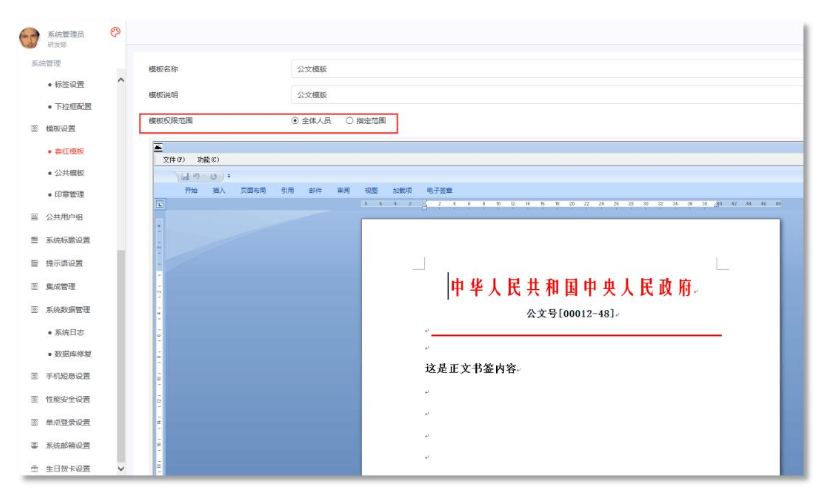Open 系统日志 in the sidebar
814x492 pixels.
[69, 332]
